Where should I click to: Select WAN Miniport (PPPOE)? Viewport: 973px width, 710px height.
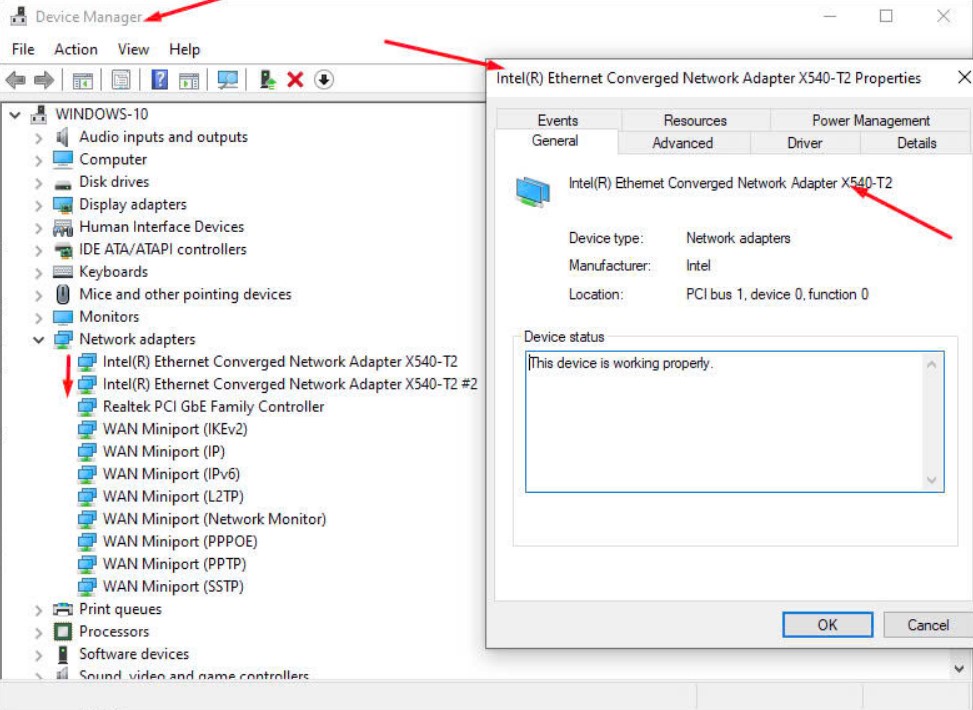[180, 541]
